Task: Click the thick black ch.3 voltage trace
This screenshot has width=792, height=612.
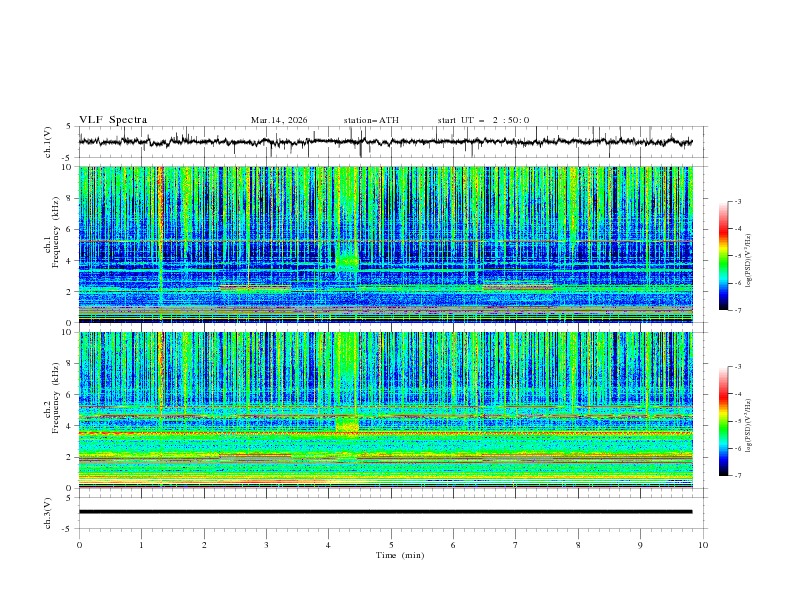Action: point(385,512)
